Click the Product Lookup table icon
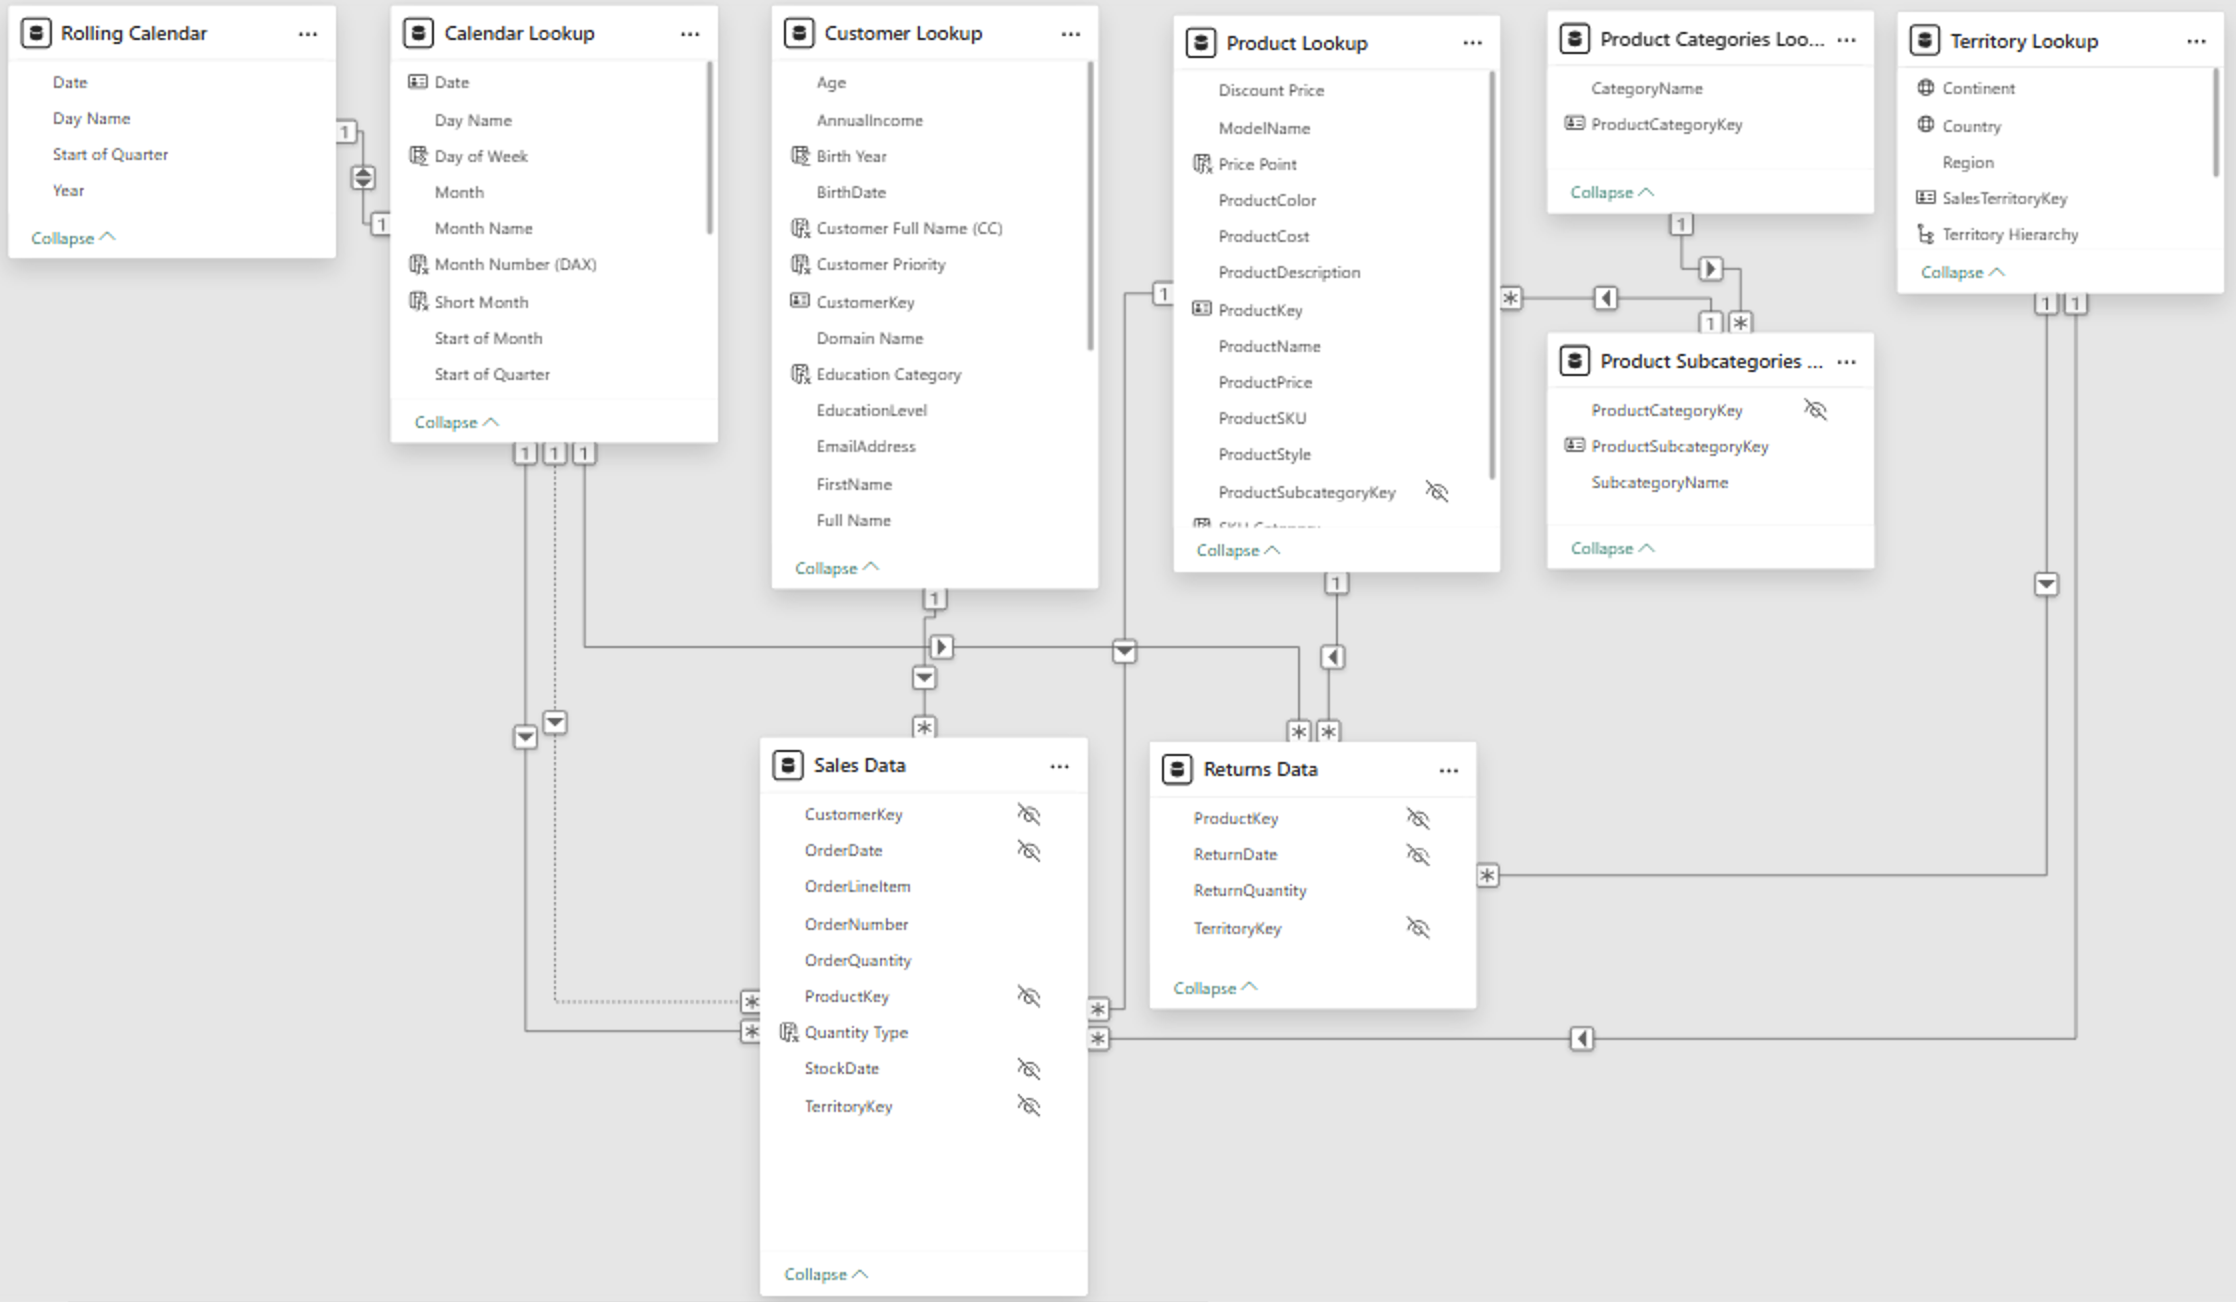The width and height of the screenshot is (2236, 1302). click(1200, 43)
